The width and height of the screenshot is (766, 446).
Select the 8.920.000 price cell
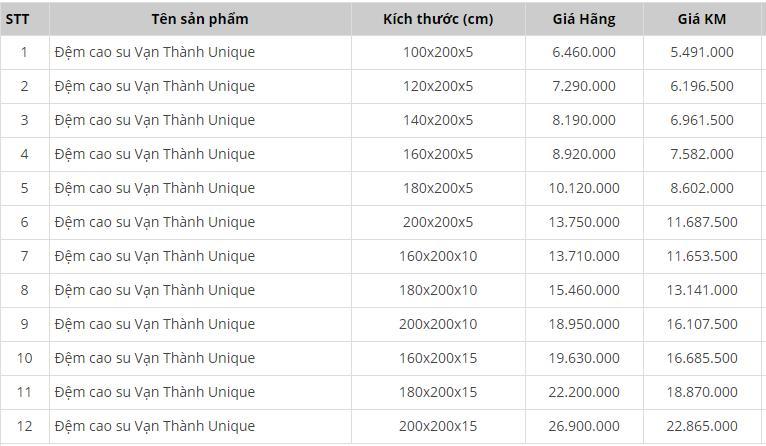click(584, 154)
